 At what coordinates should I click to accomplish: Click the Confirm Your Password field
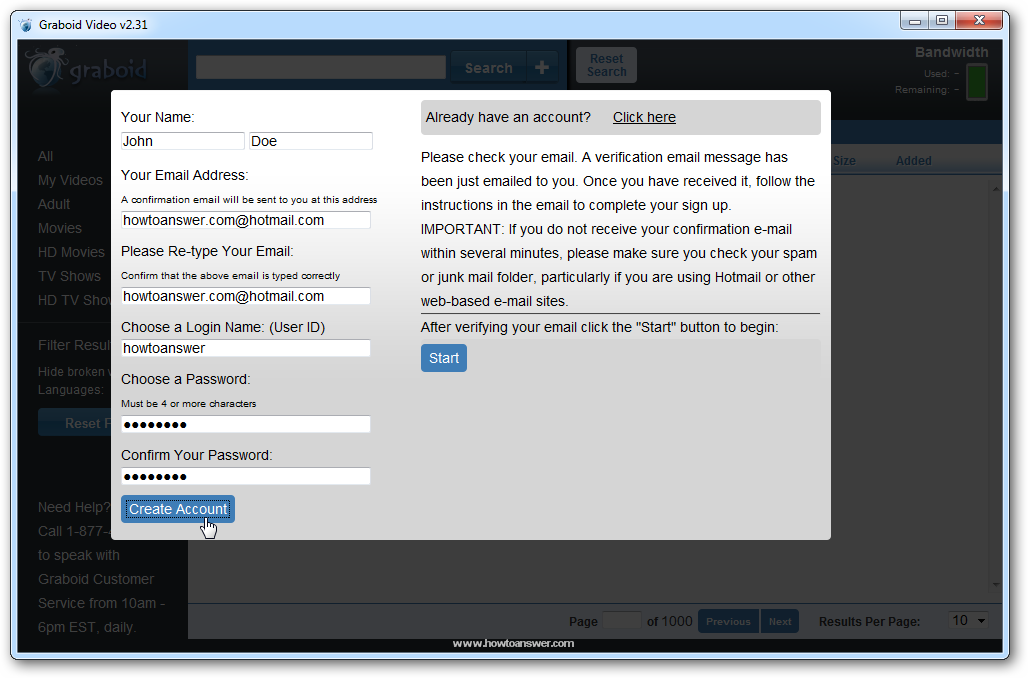pyautogui.click(x=246, y=476)
